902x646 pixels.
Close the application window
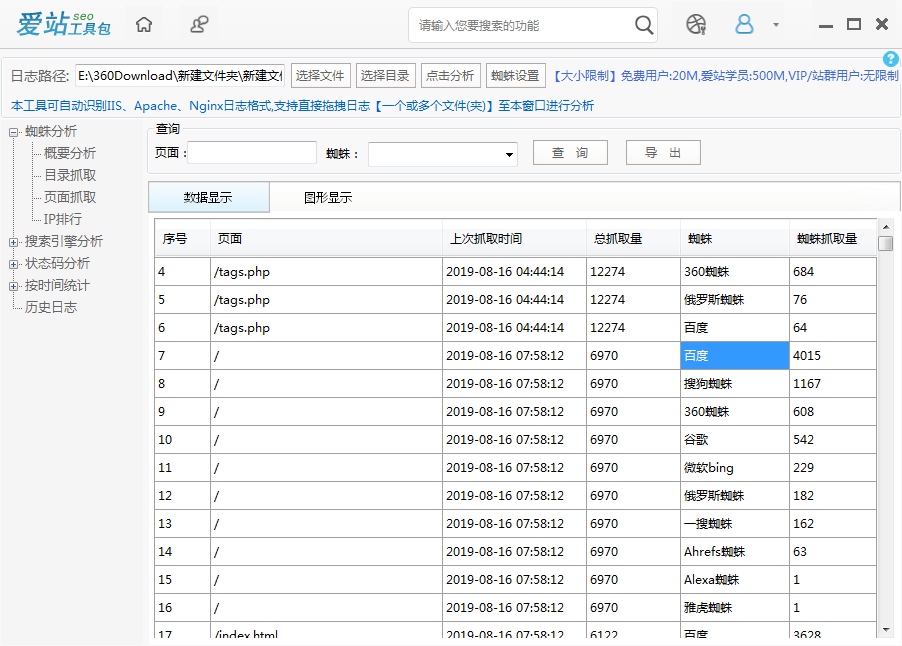[881, 24]
